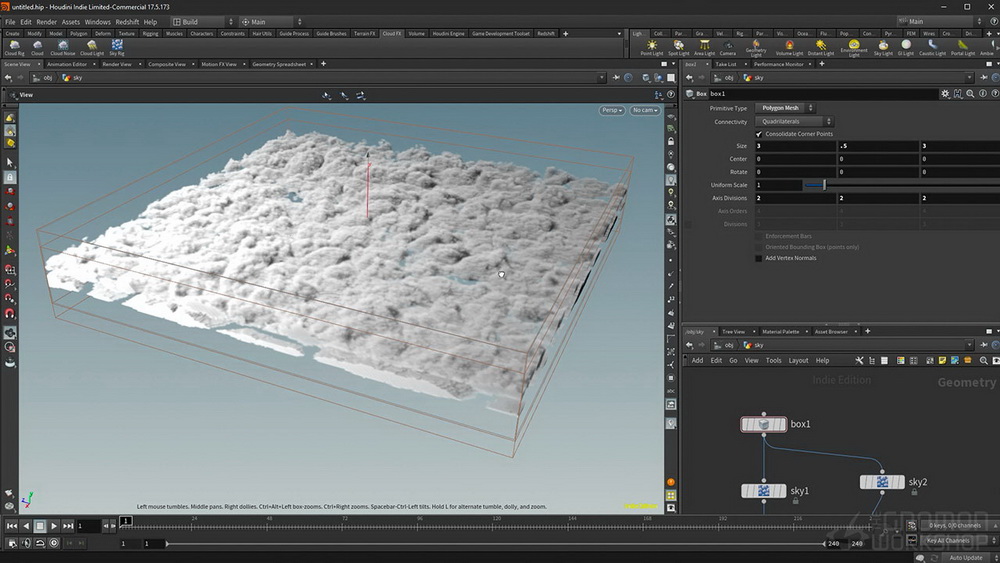Image resolution: width=1000 pixels, height=563 pixels.
Task: Toggle the pin on the viewport pane
Action: (616, 77)
